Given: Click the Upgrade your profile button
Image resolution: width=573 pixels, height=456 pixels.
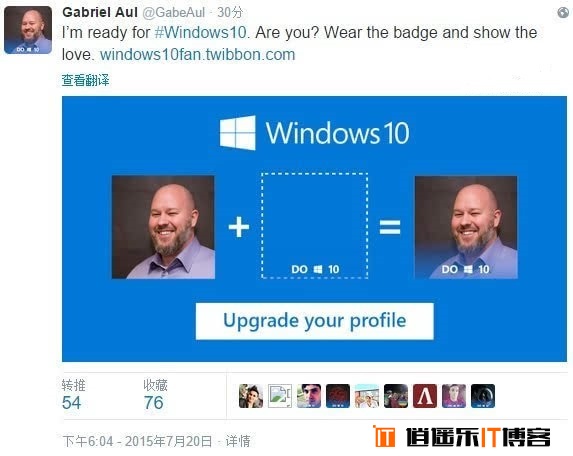Looking at the screenshot, I should [315, 321].
